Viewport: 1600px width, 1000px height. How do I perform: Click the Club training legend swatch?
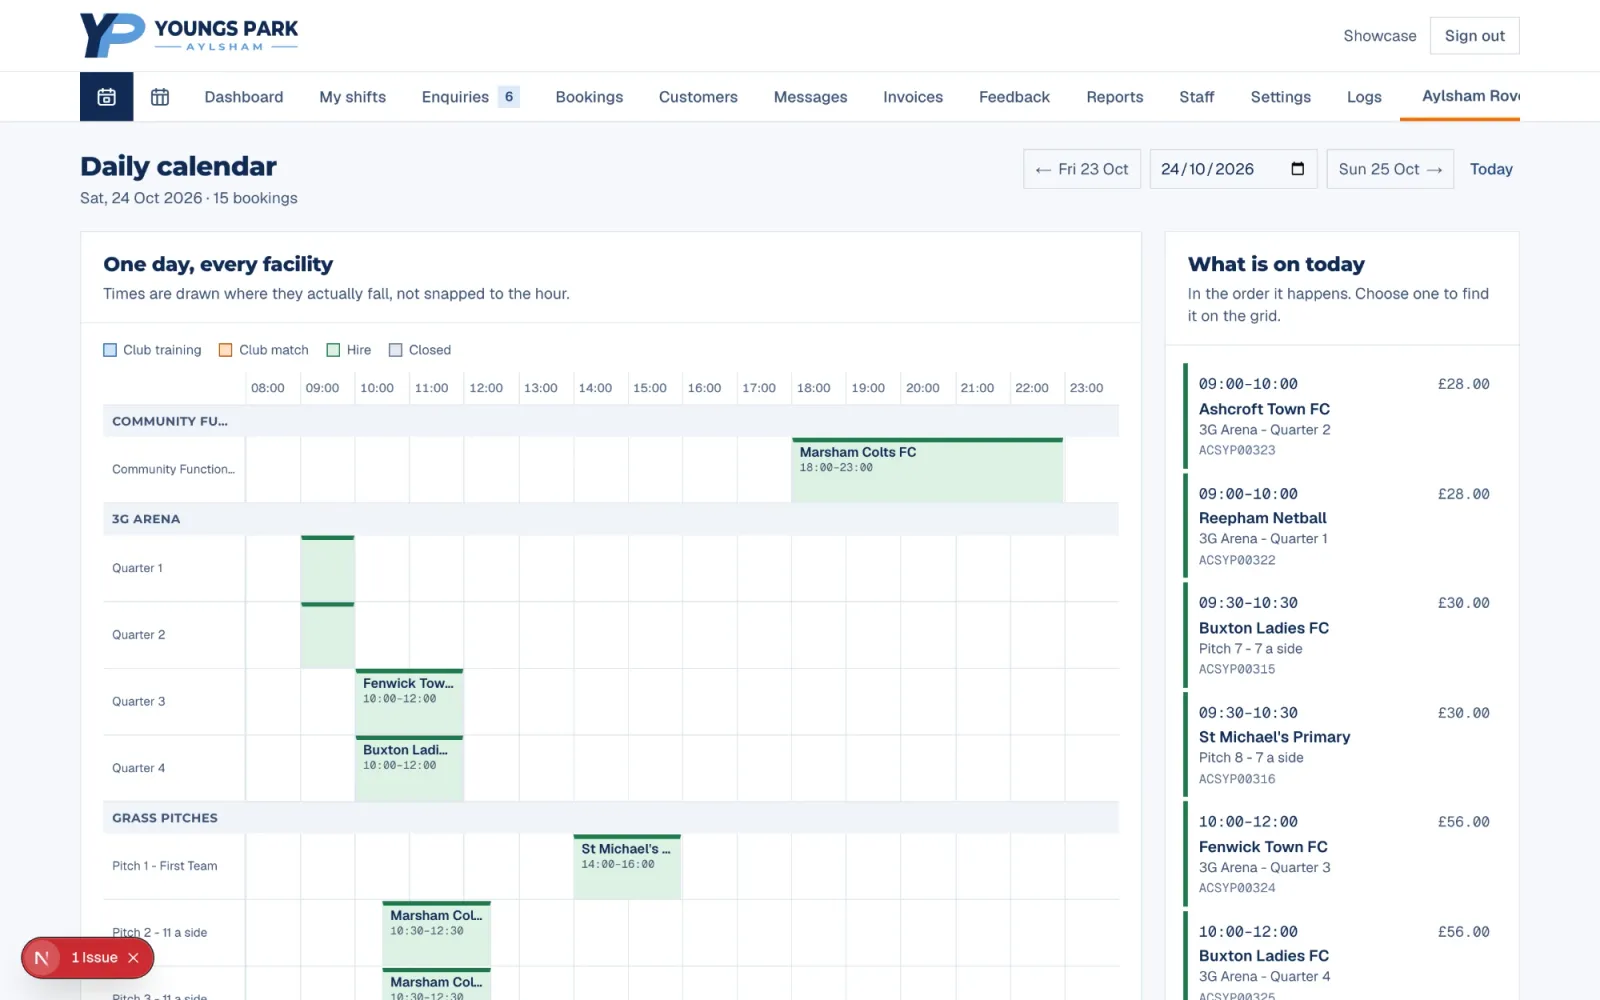click(110, 350)
